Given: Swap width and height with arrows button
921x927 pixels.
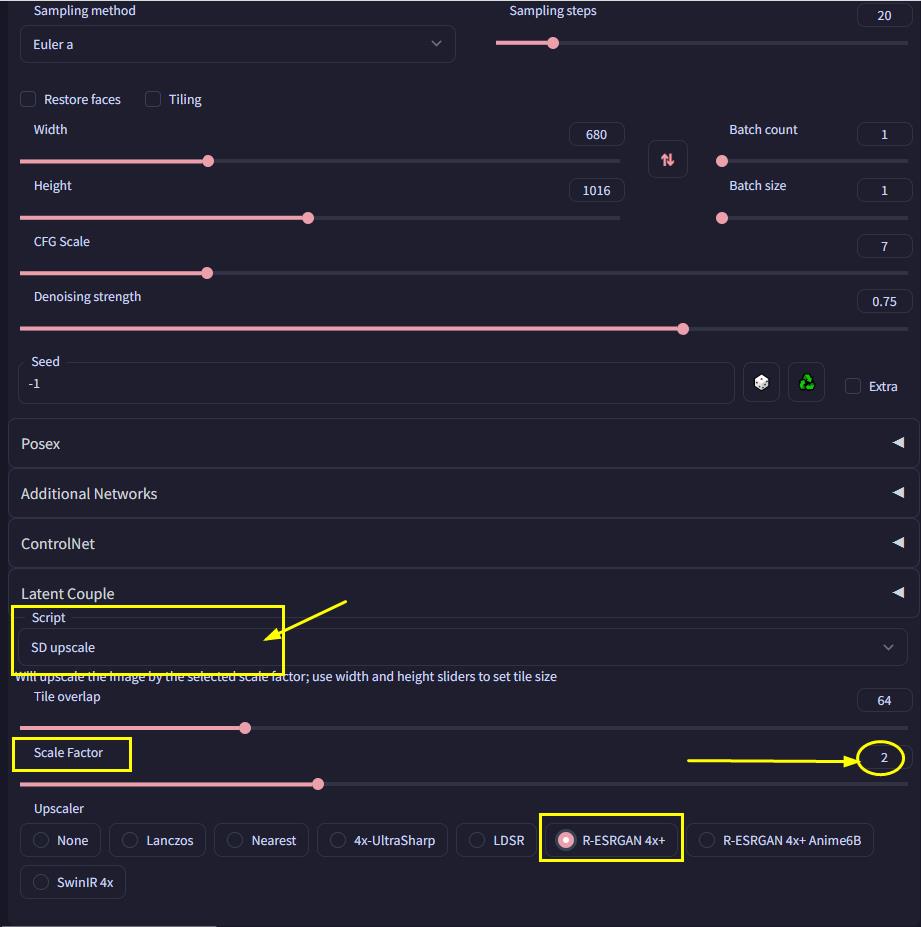Looking at the screenshot, I should [667, 160].
